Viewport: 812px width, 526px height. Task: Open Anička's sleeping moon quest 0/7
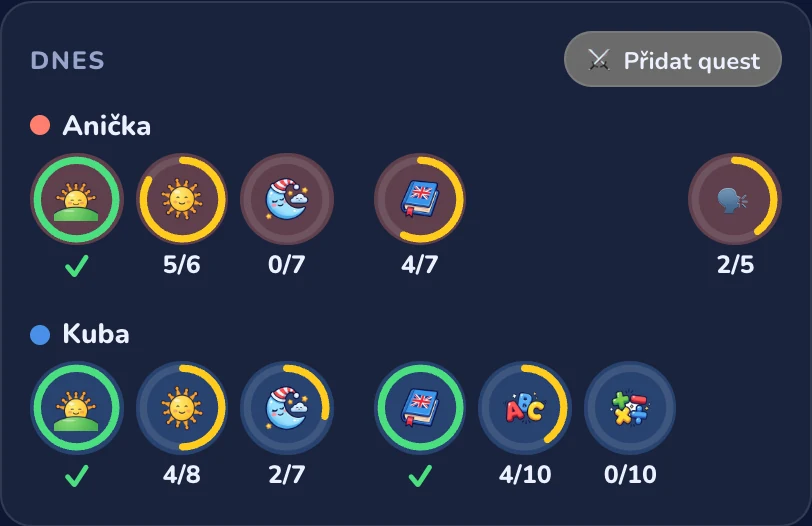pos(287,199)
